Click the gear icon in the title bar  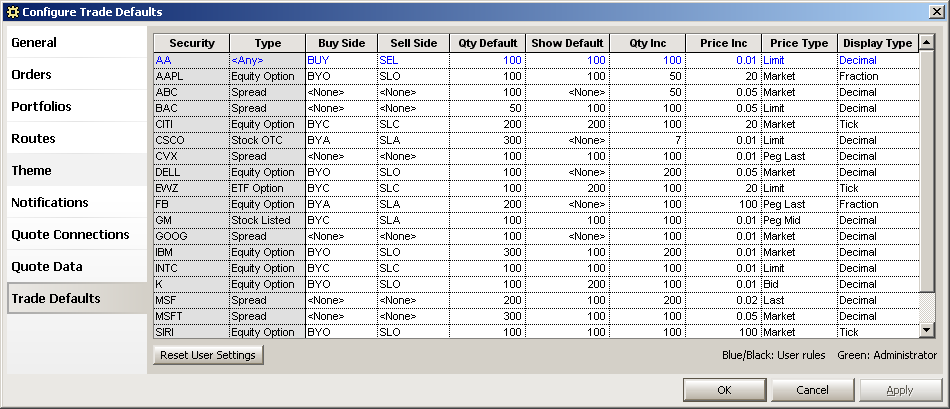point(12,12)
